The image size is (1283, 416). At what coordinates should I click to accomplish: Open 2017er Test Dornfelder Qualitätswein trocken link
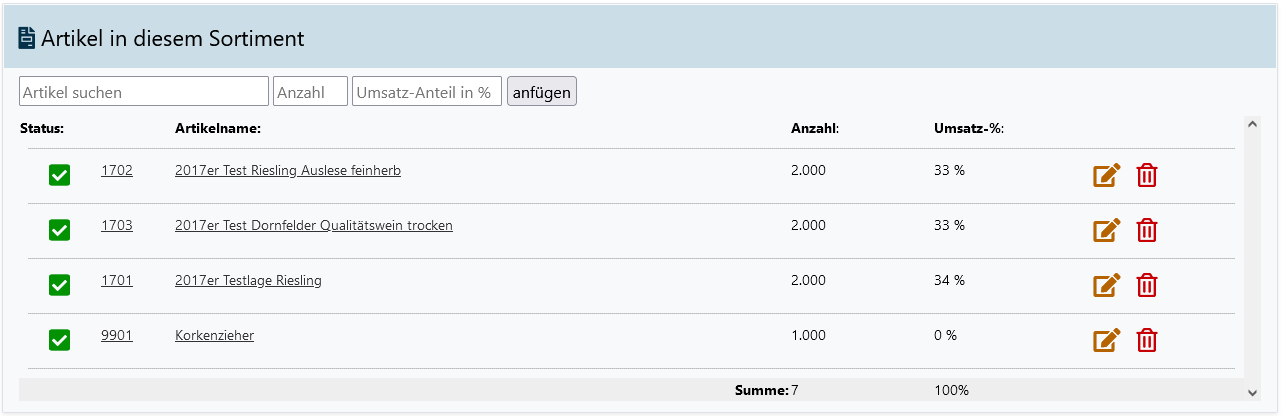[313, 226]
